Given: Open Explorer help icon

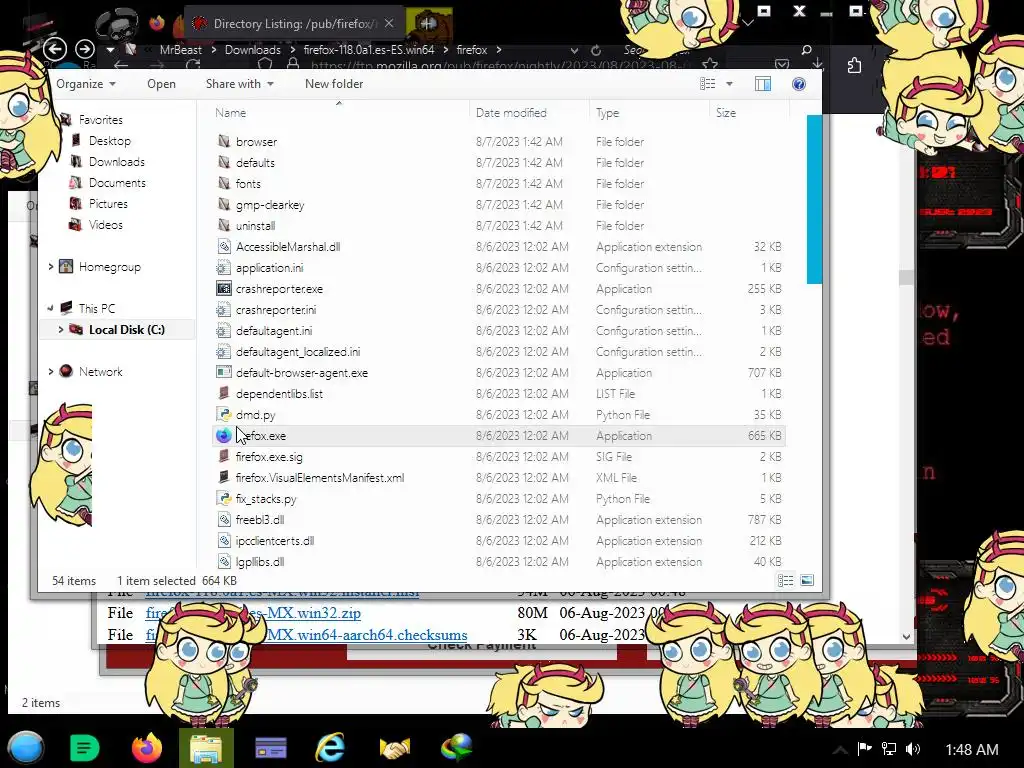Looking at the screenshot, I should (799, 84).
